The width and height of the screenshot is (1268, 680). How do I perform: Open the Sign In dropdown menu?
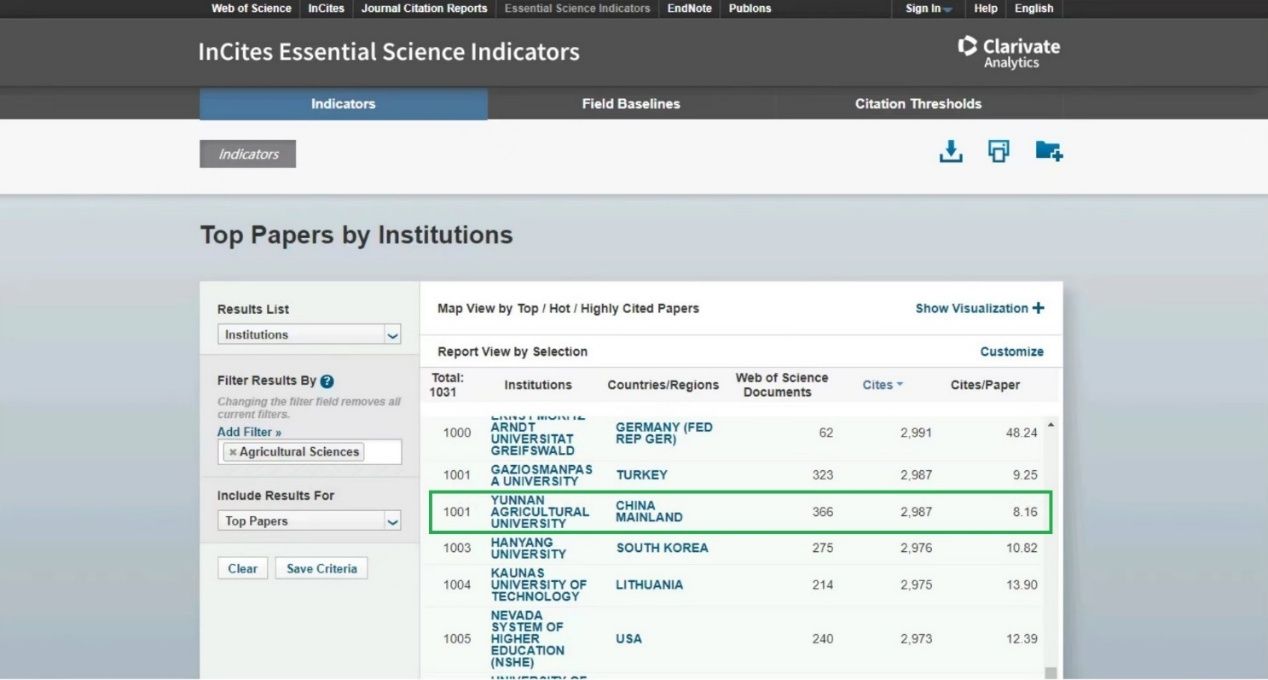coord(928,9)
